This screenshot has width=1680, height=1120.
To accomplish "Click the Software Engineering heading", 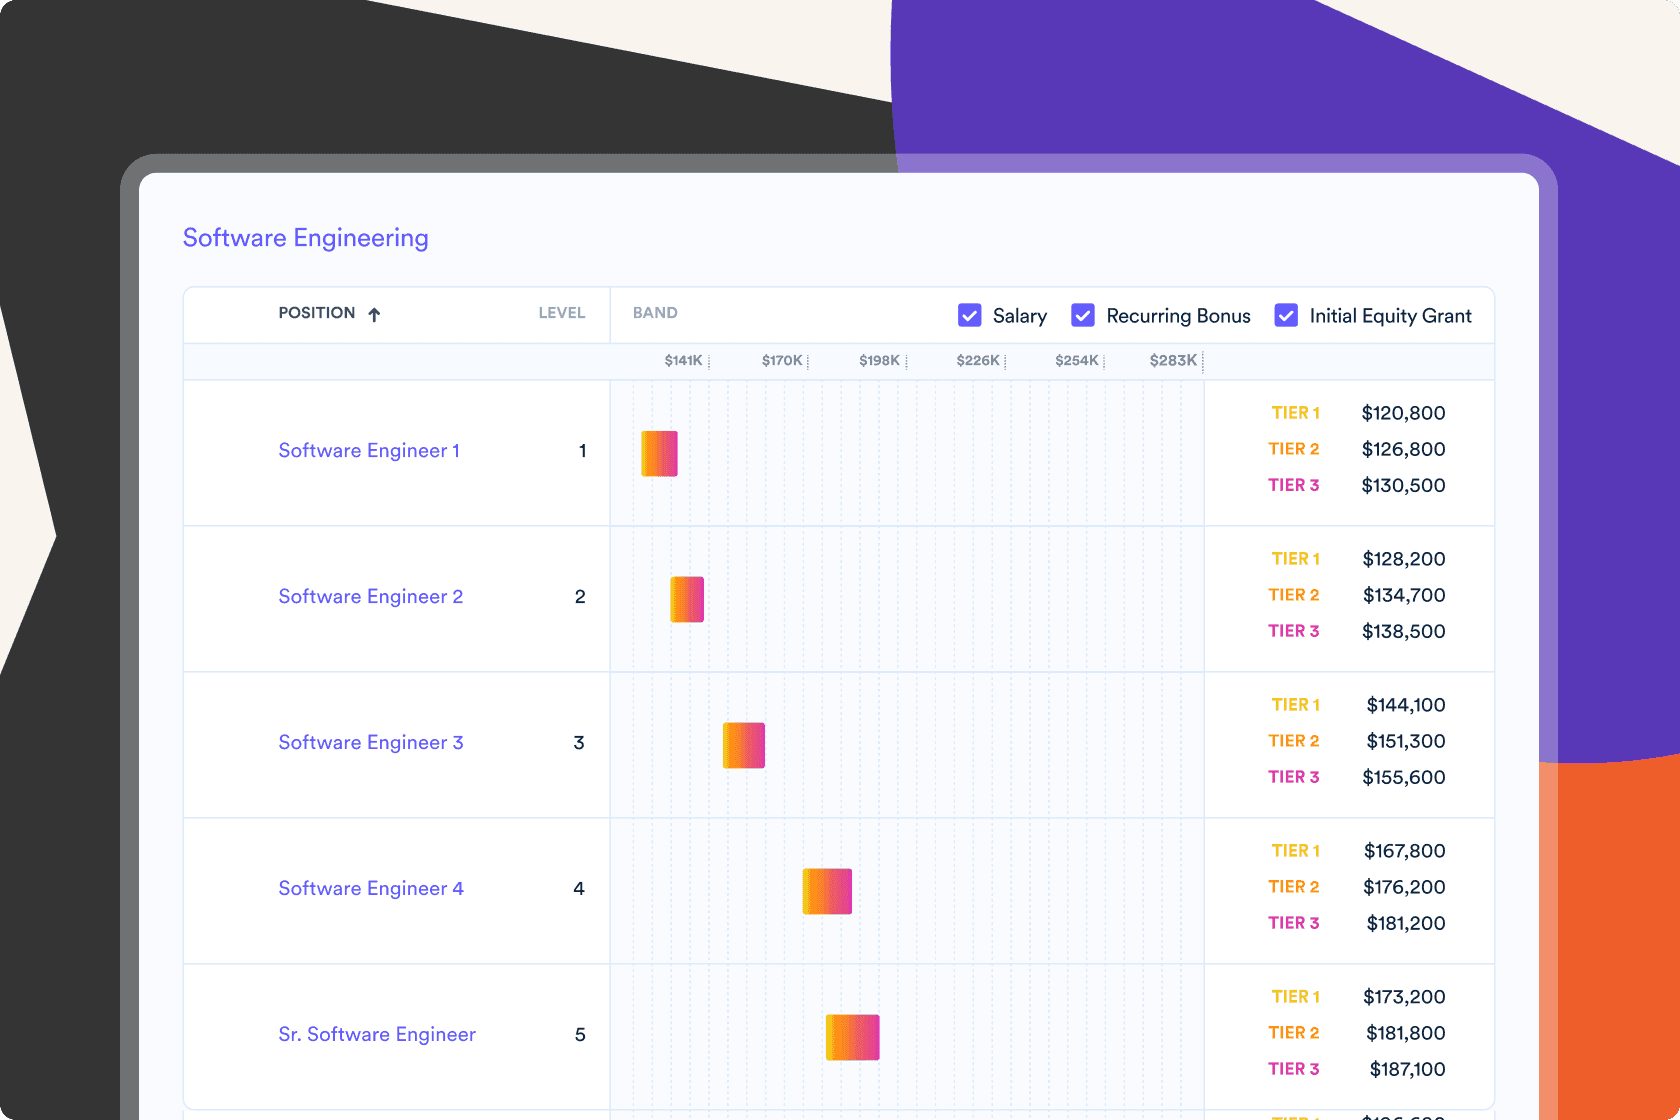I will click(x=306, y=238).
